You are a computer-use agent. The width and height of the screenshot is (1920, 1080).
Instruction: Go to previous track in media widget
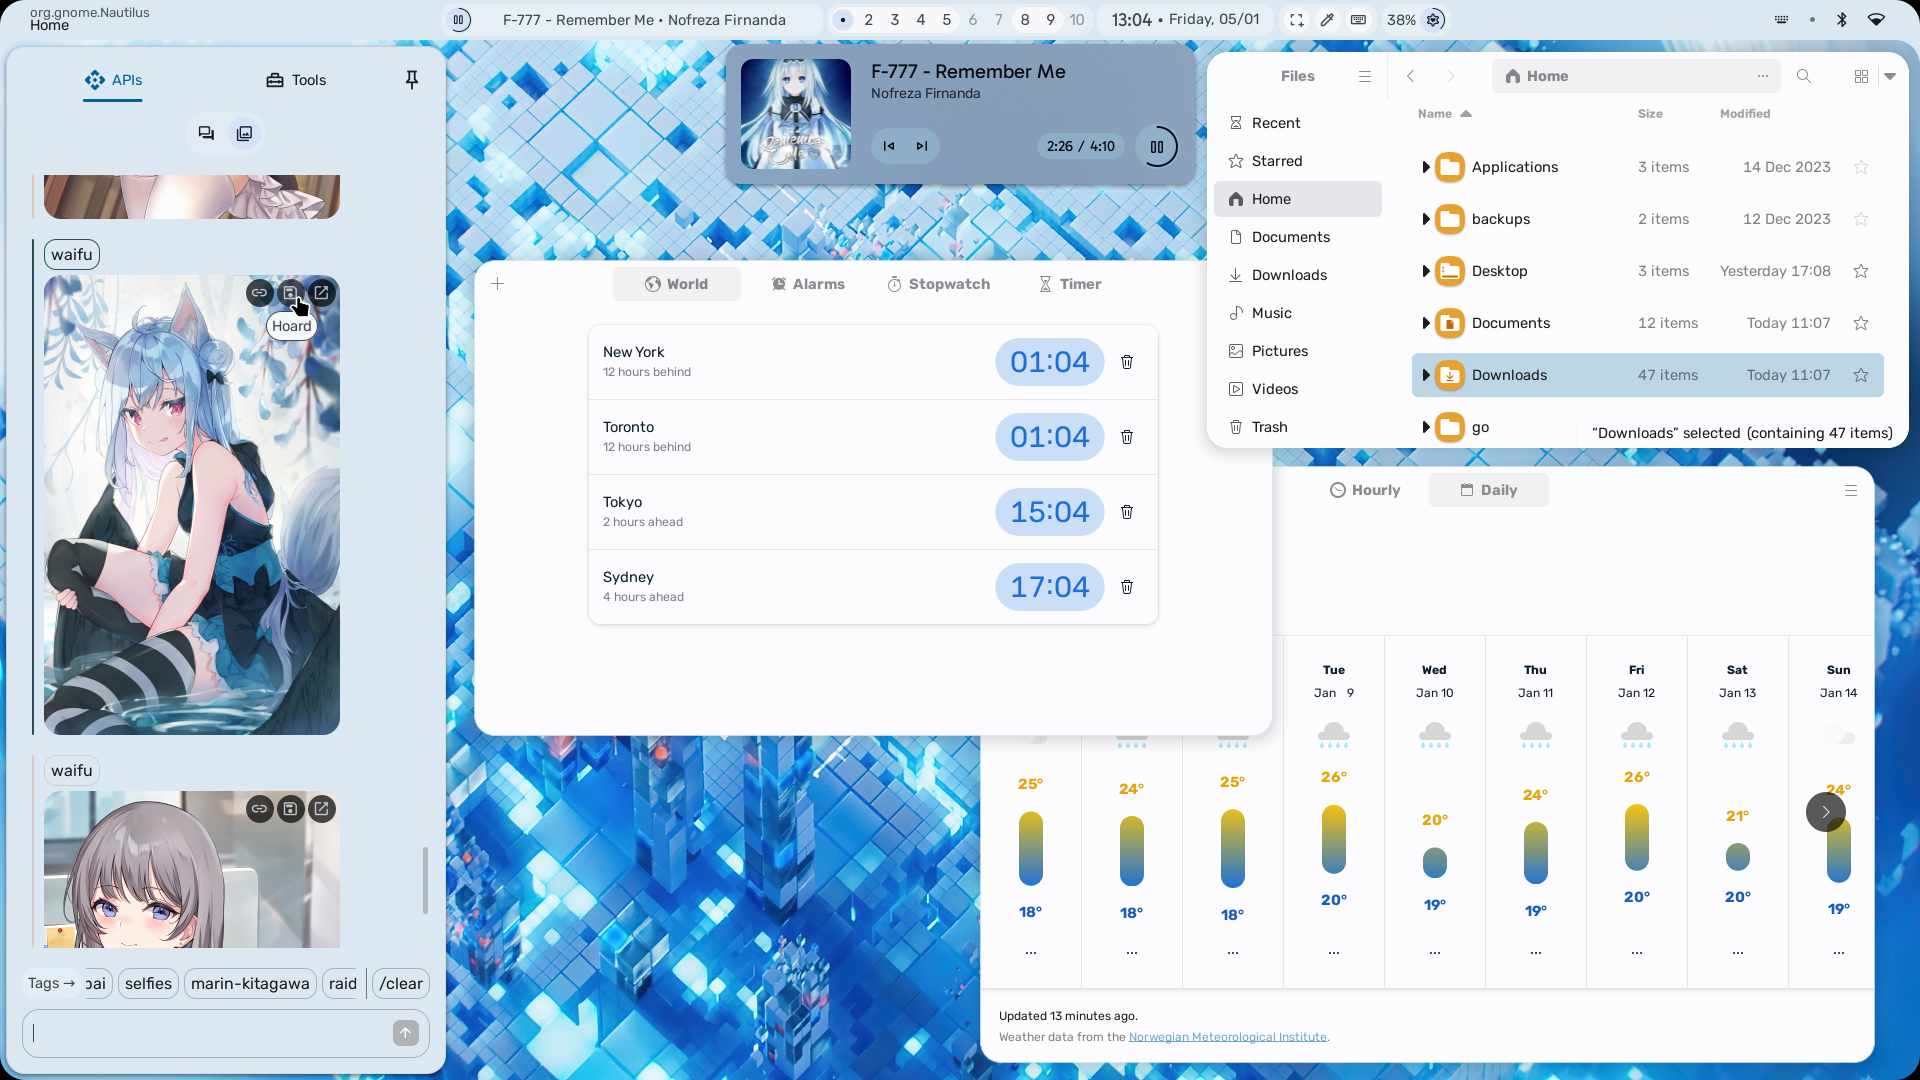coord(889,146)
